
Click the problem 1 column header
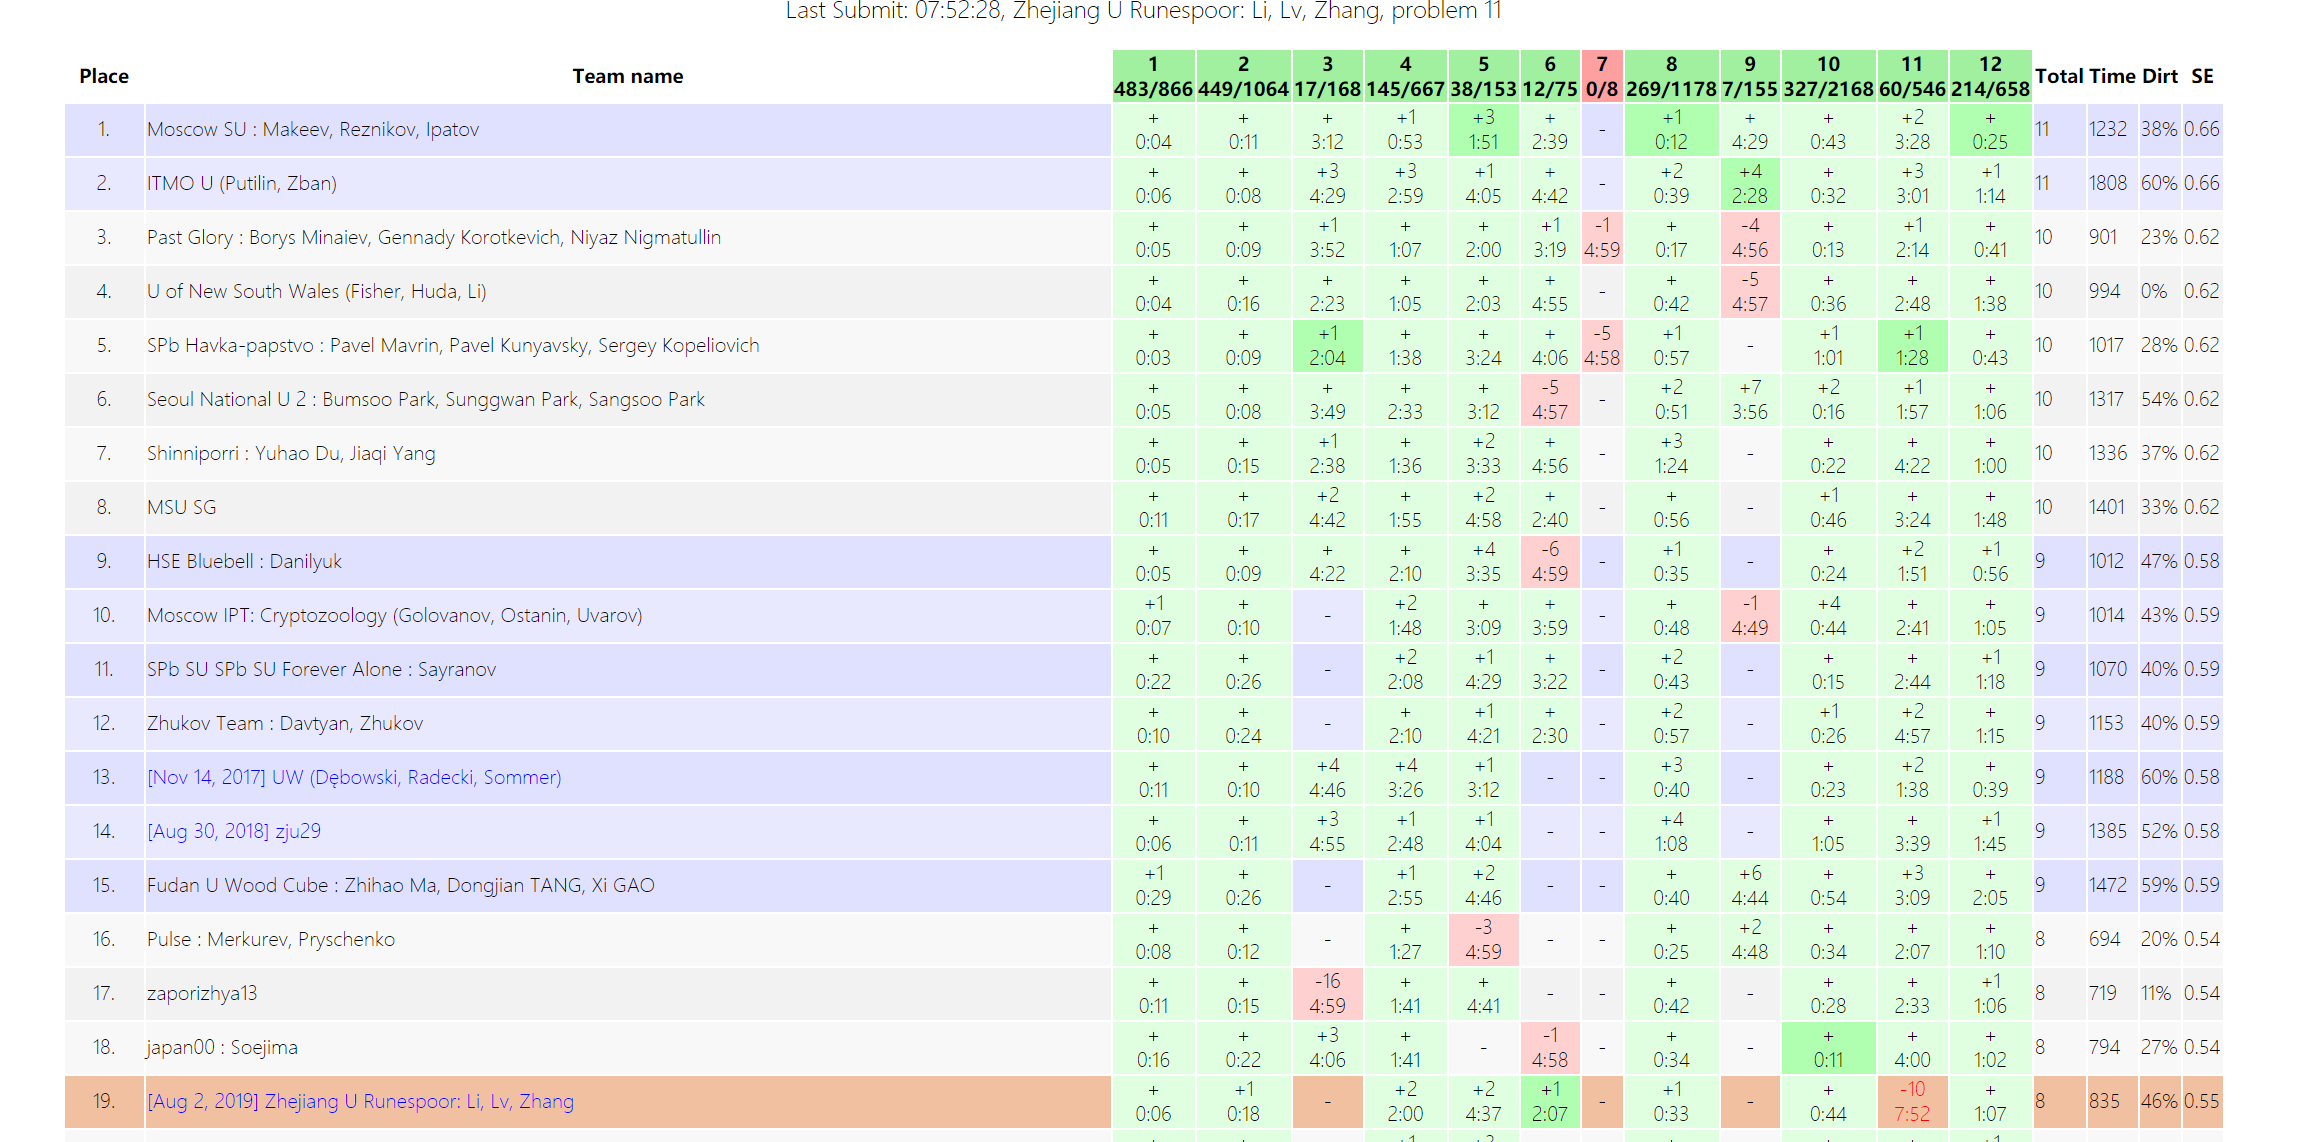[1153, 76]
